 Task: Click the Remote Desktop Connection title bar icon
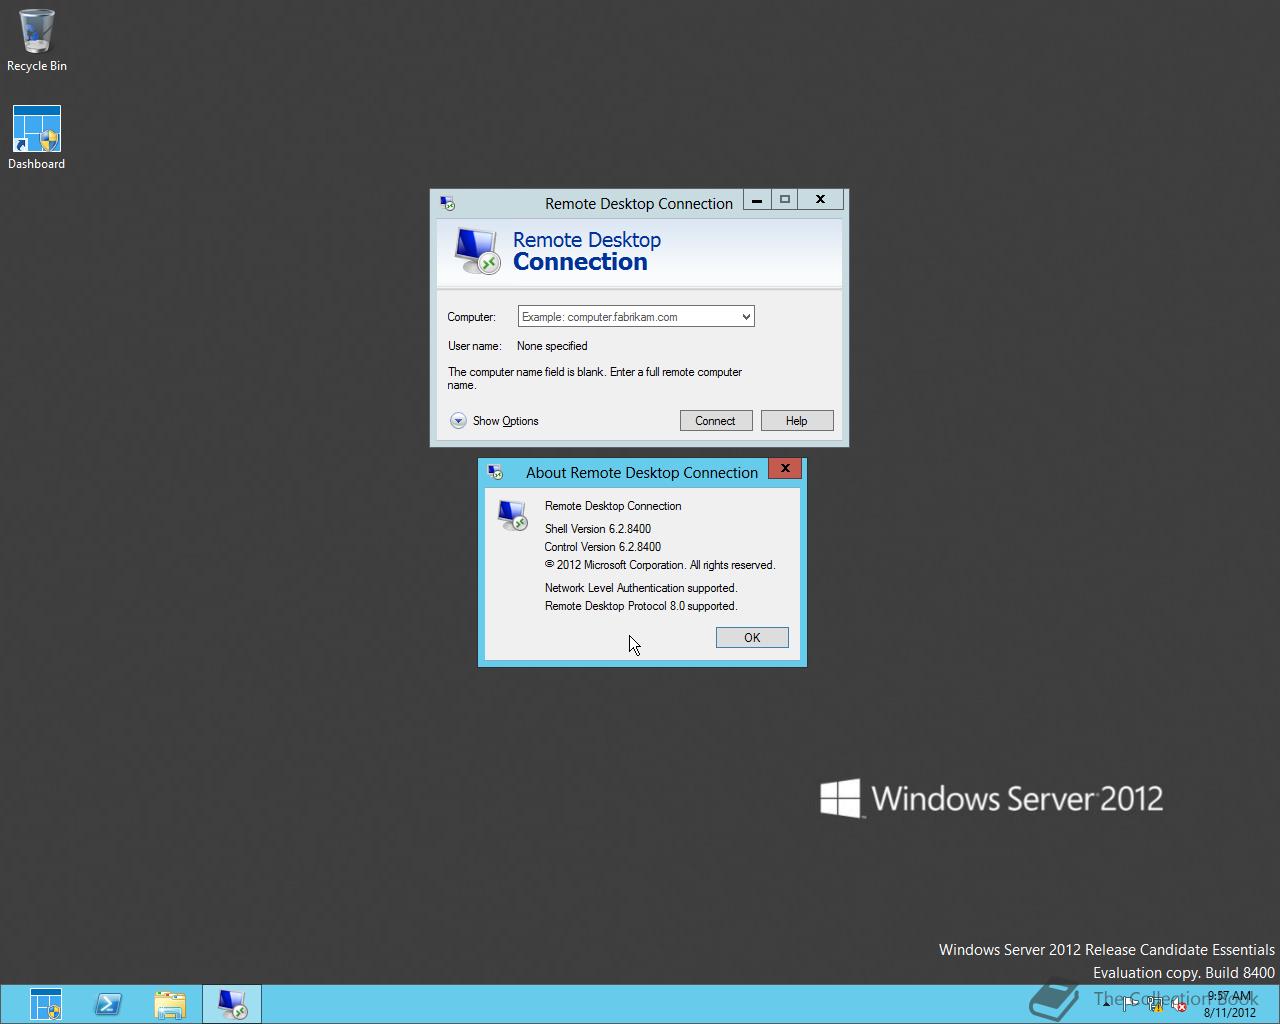point(447,203)
